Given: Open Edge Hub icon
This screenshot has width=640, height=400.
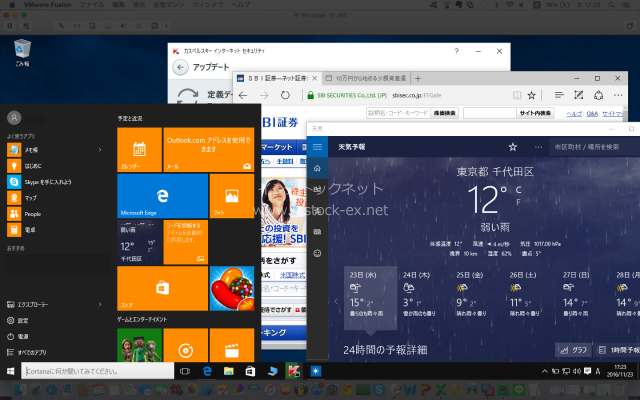Looking at the screenshot, I should (559, 96).
